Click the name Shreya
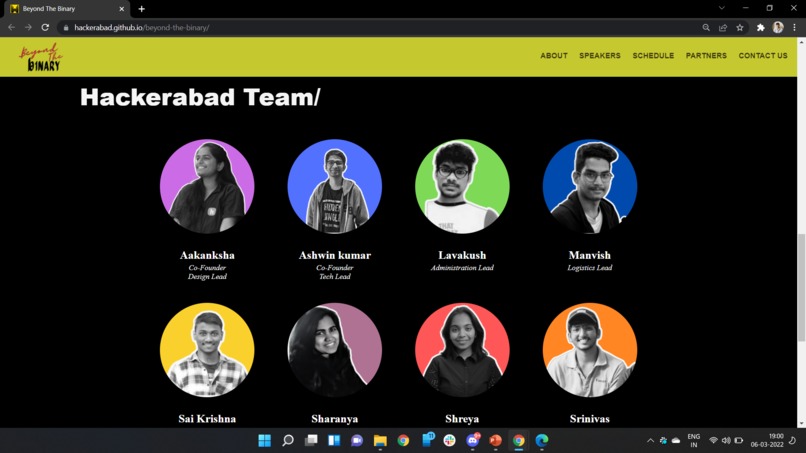 462,419
